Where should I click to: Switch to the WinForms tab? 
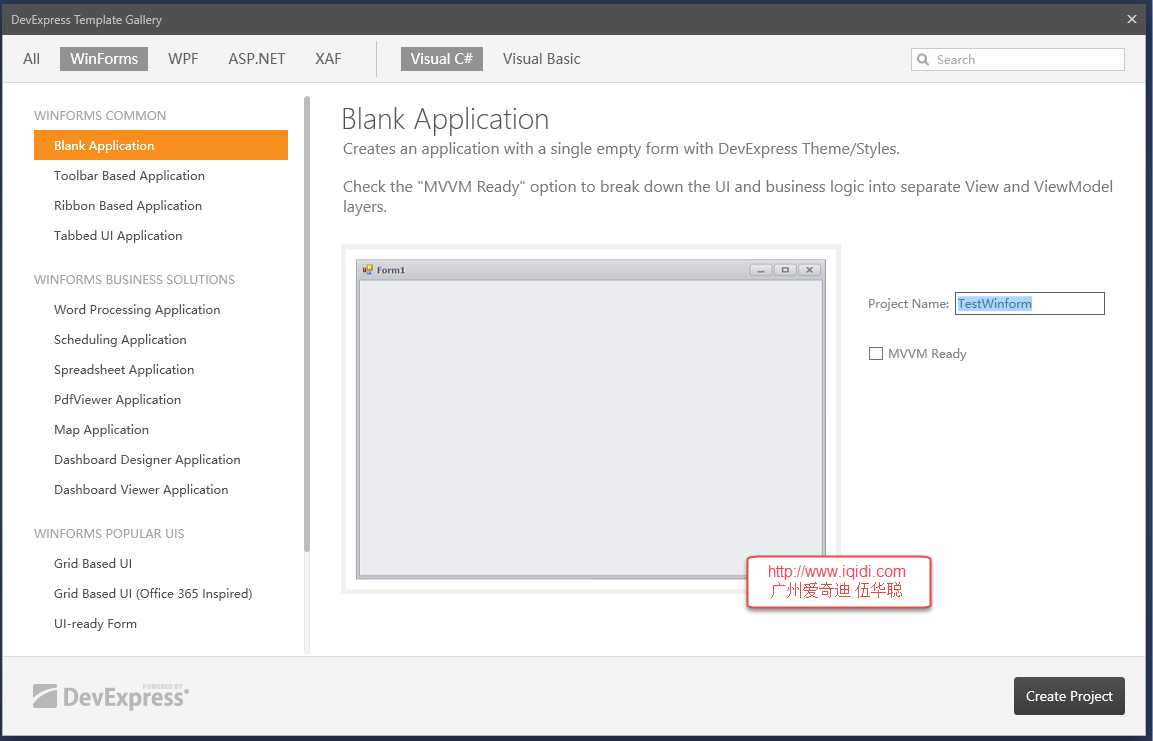coord(104,59)
